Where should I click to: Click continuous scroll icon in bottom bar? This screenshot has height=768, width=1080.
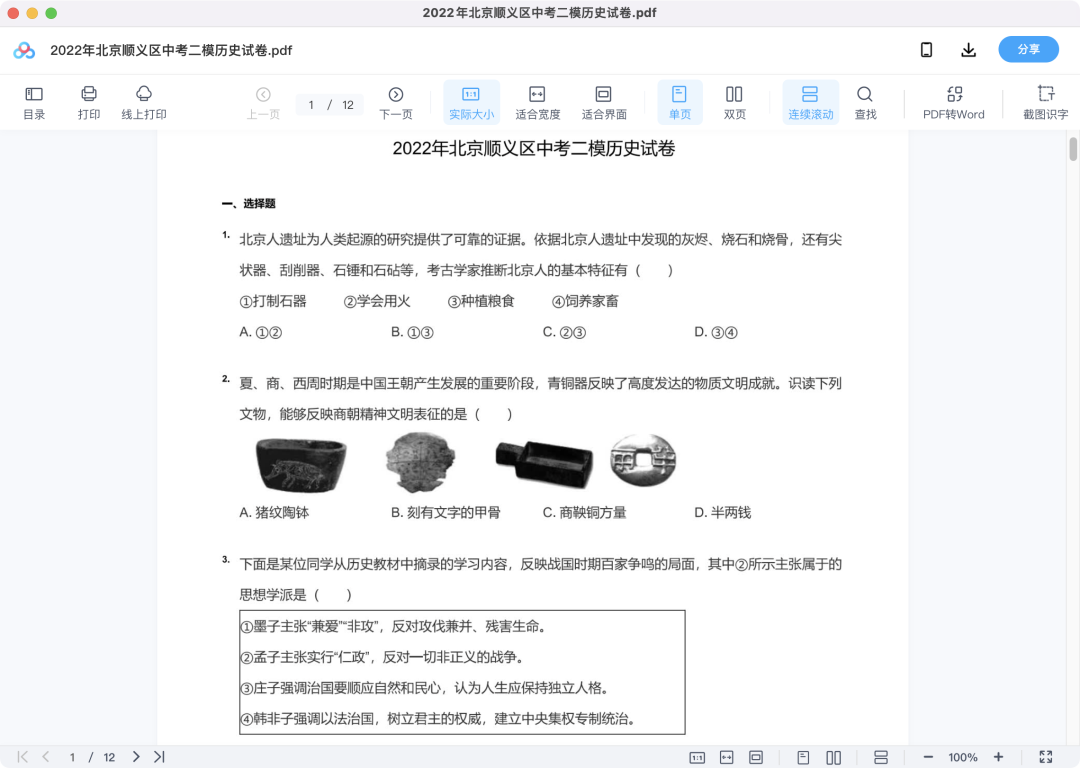[x=880, y=758]
